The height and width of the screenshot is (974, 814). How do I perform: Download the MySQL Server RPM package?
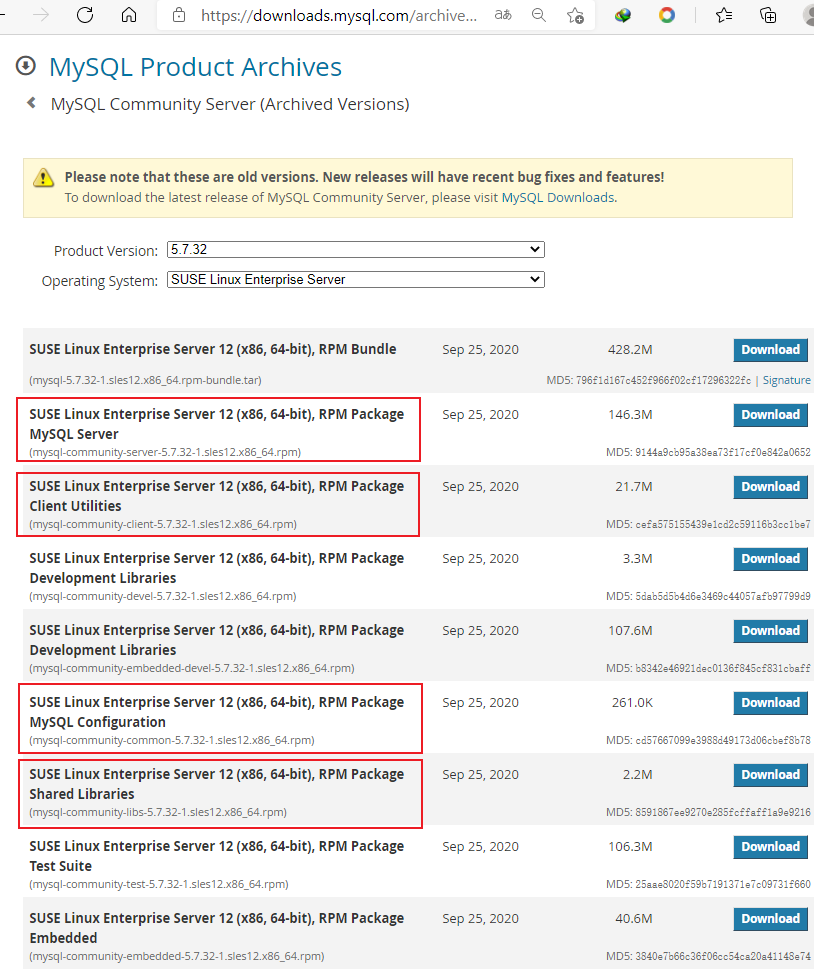[x=770, y=415]
